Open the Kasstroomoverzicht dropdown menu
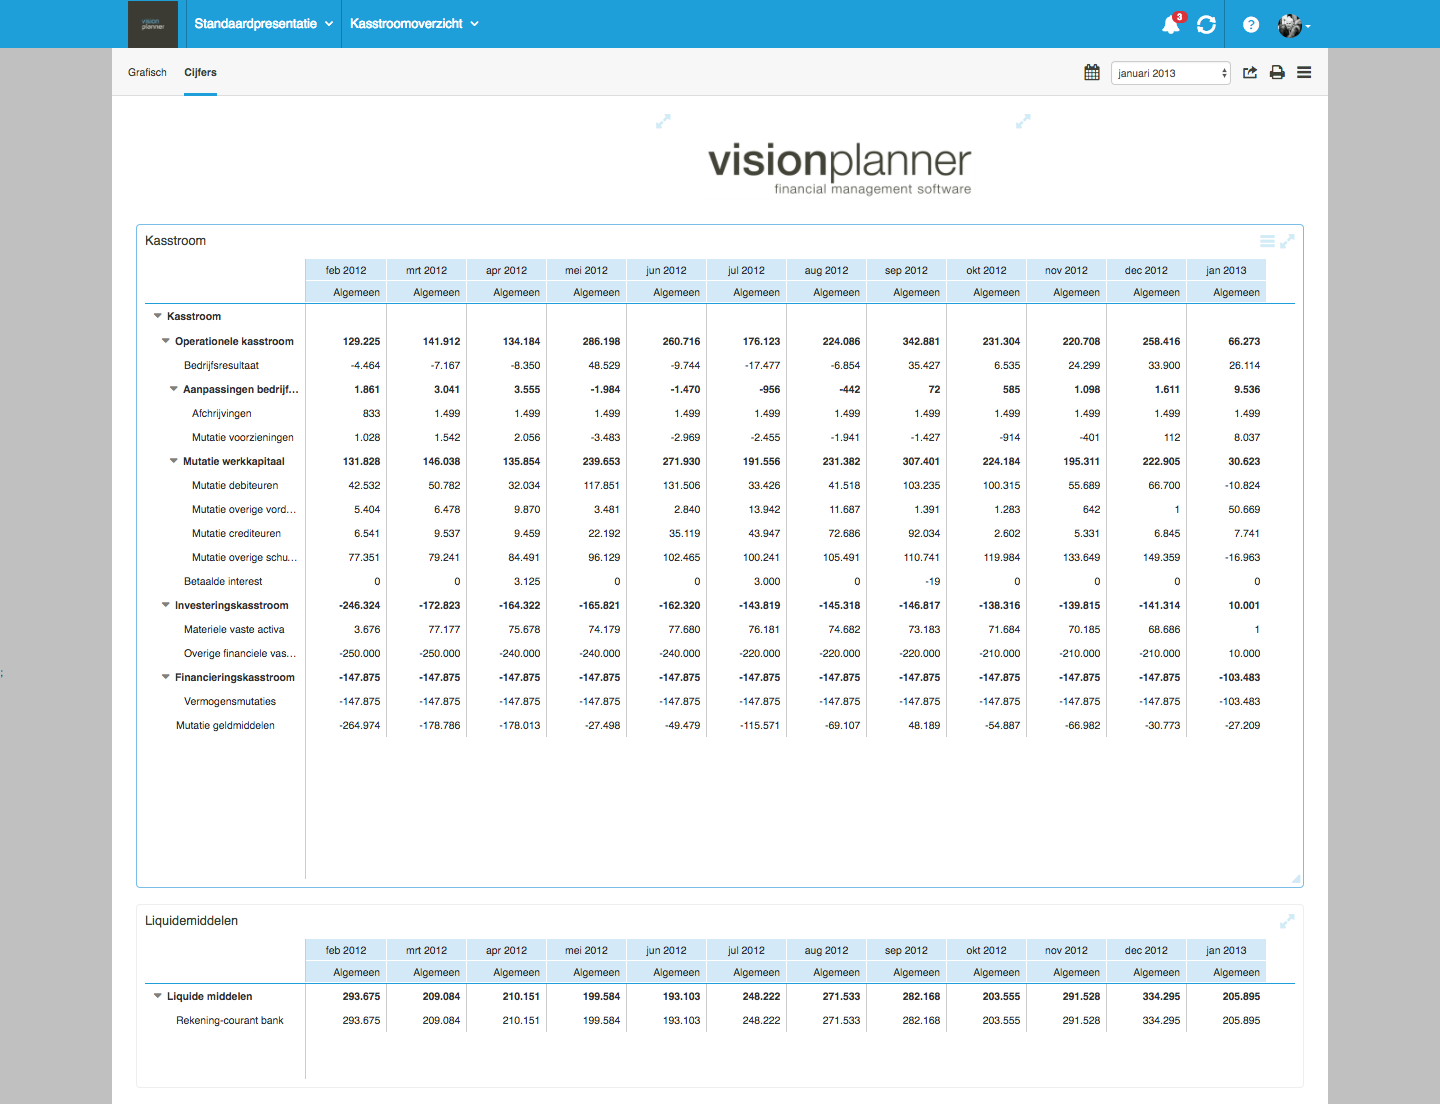 [x=414, y=24]
